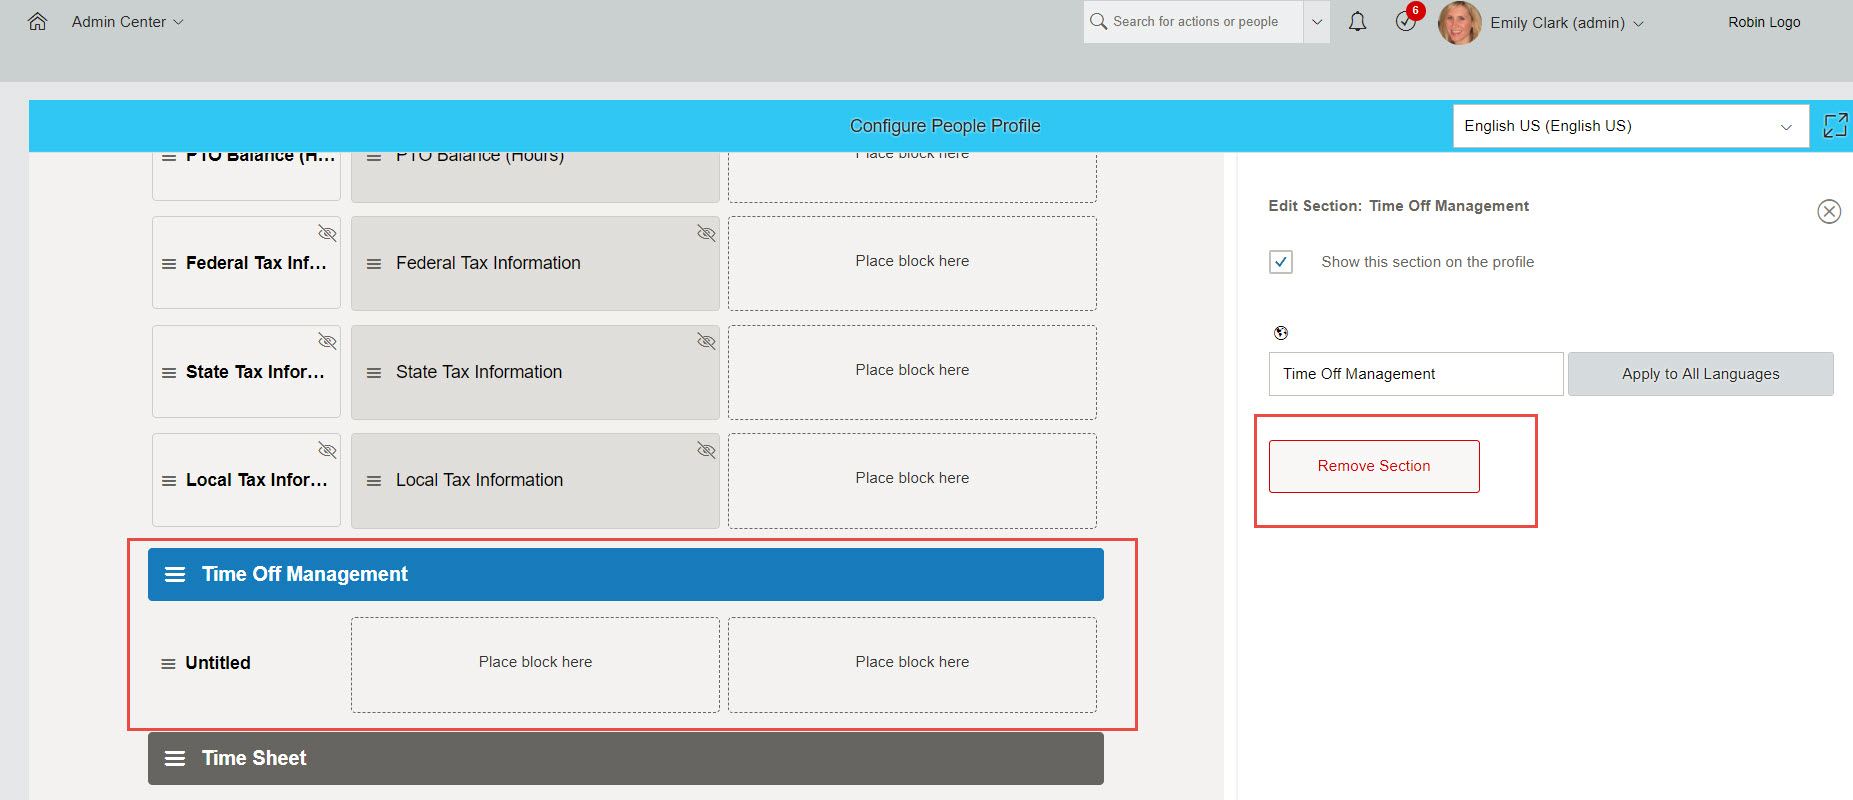Close the Edit Section panel
The height and width of the screenshot is (800, 1853).
pyautogui.click(x=1829, y=211)
